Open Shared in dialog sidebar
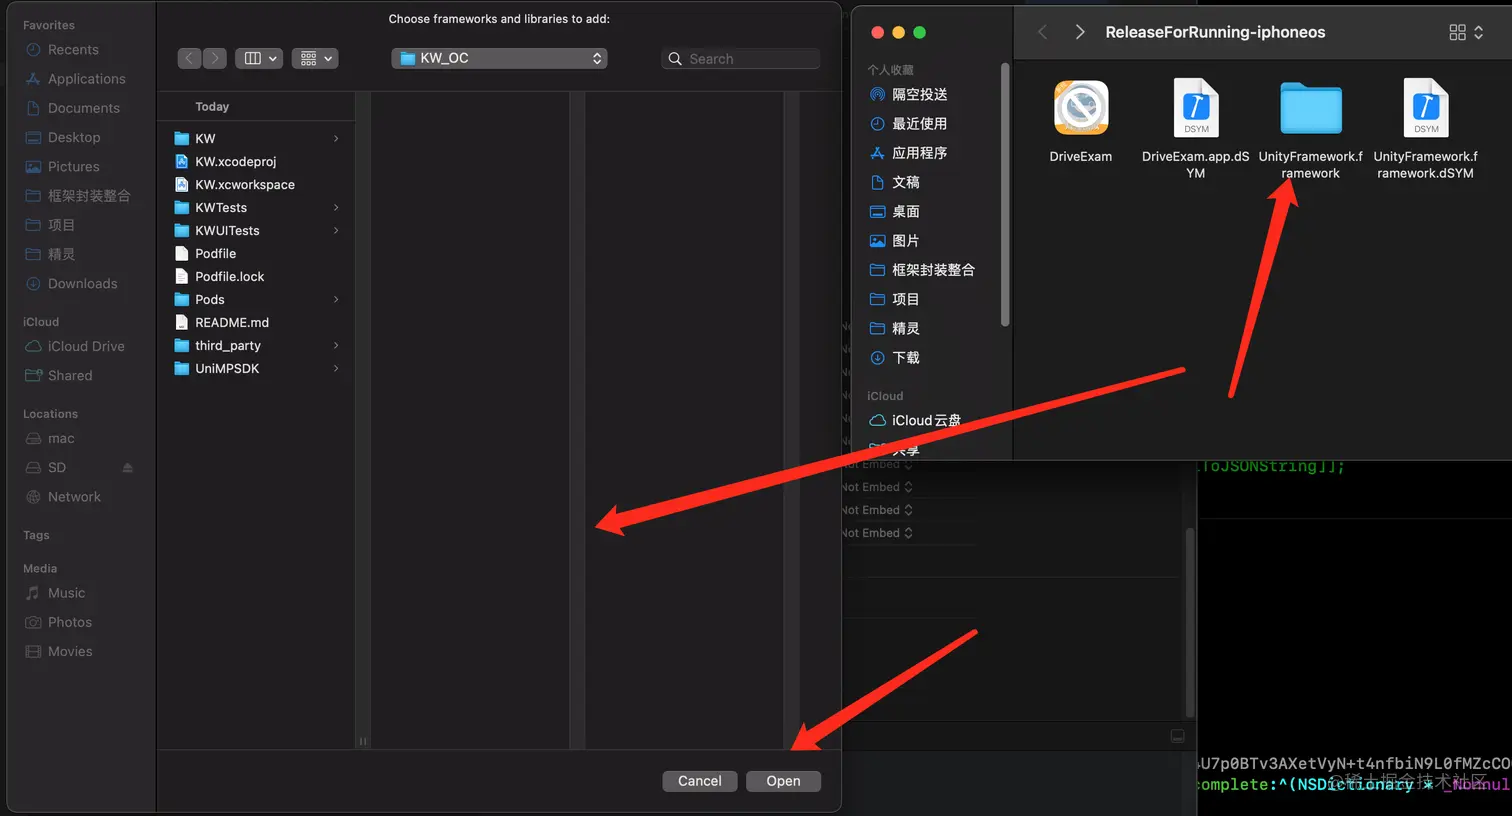Screen dimensions: 1512x816 59,376
